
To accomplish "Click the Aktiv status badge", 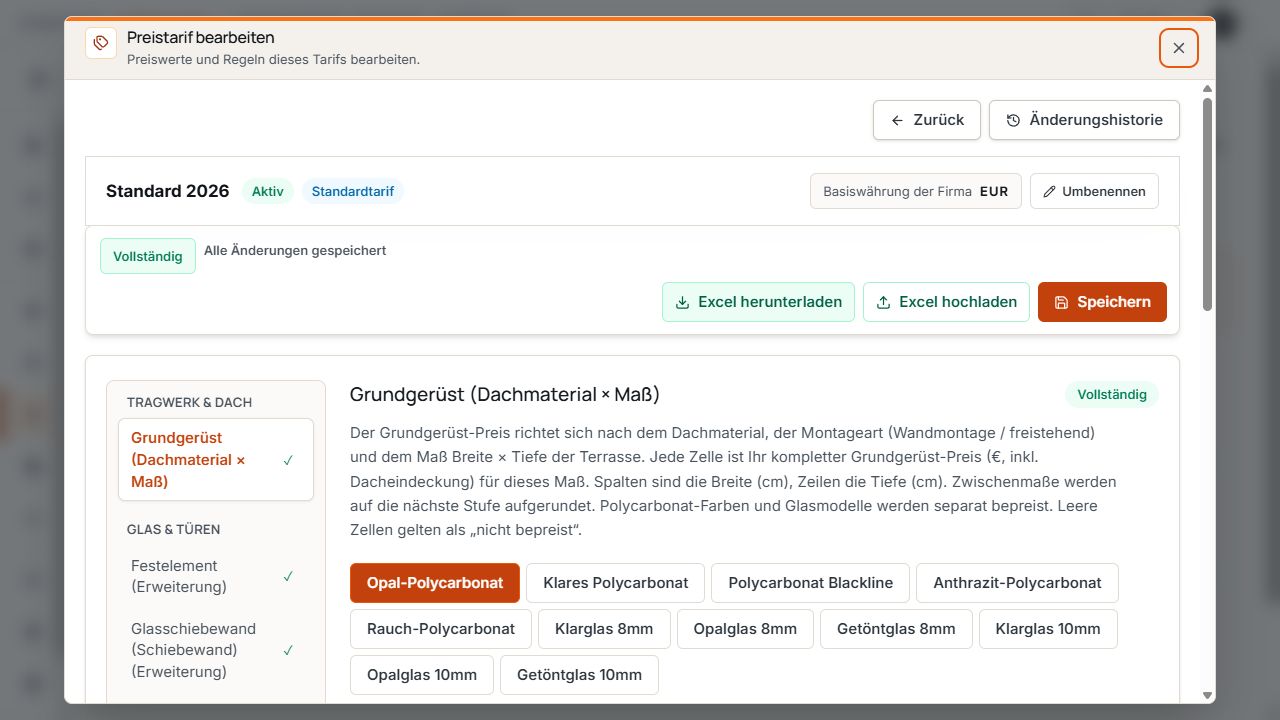I will pos(267,191).
